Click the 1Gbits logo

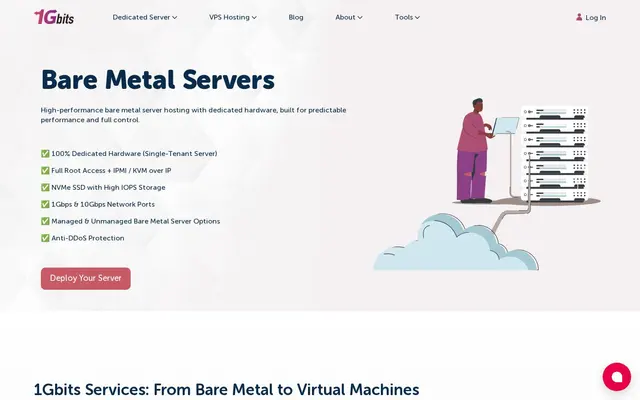tap(54, 17)
